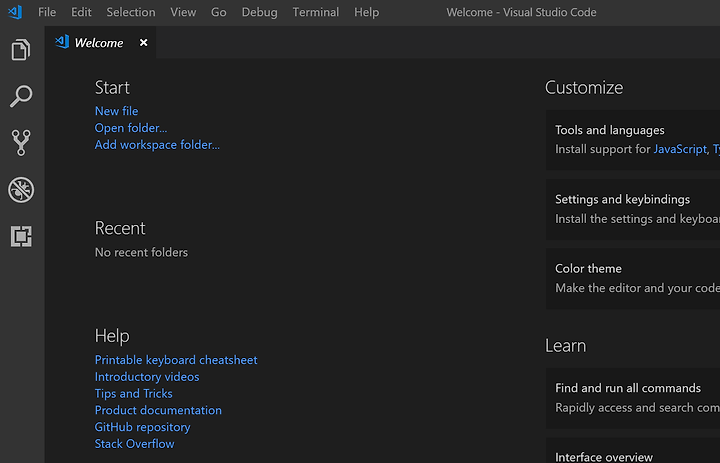Click the Customize section heading
This screenshot has height=463, width=720.
point(584,88)
